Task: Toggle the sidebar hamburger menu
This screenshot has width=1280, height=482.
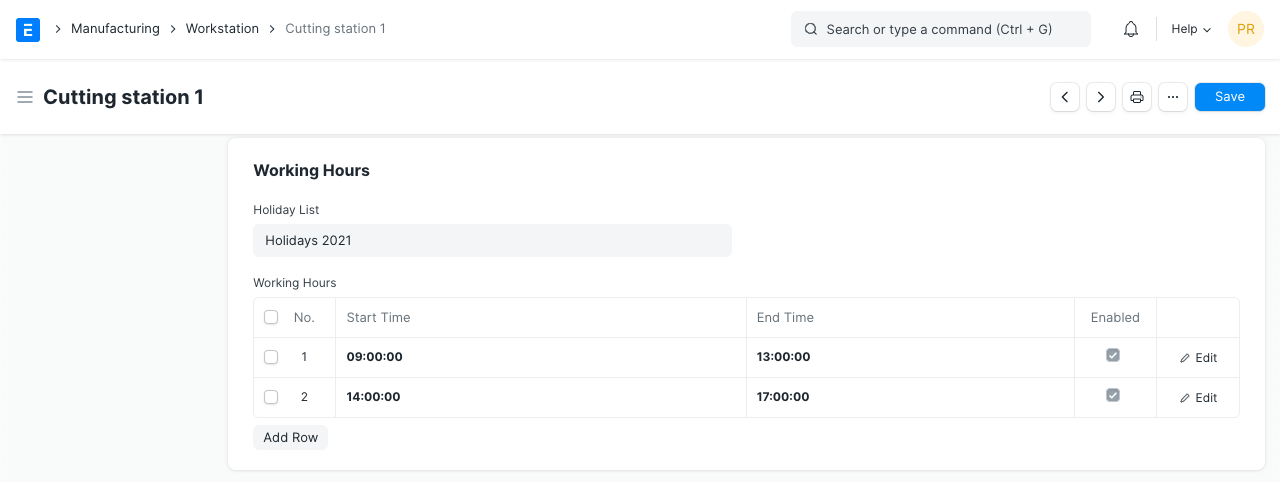Action: [25, 97]
